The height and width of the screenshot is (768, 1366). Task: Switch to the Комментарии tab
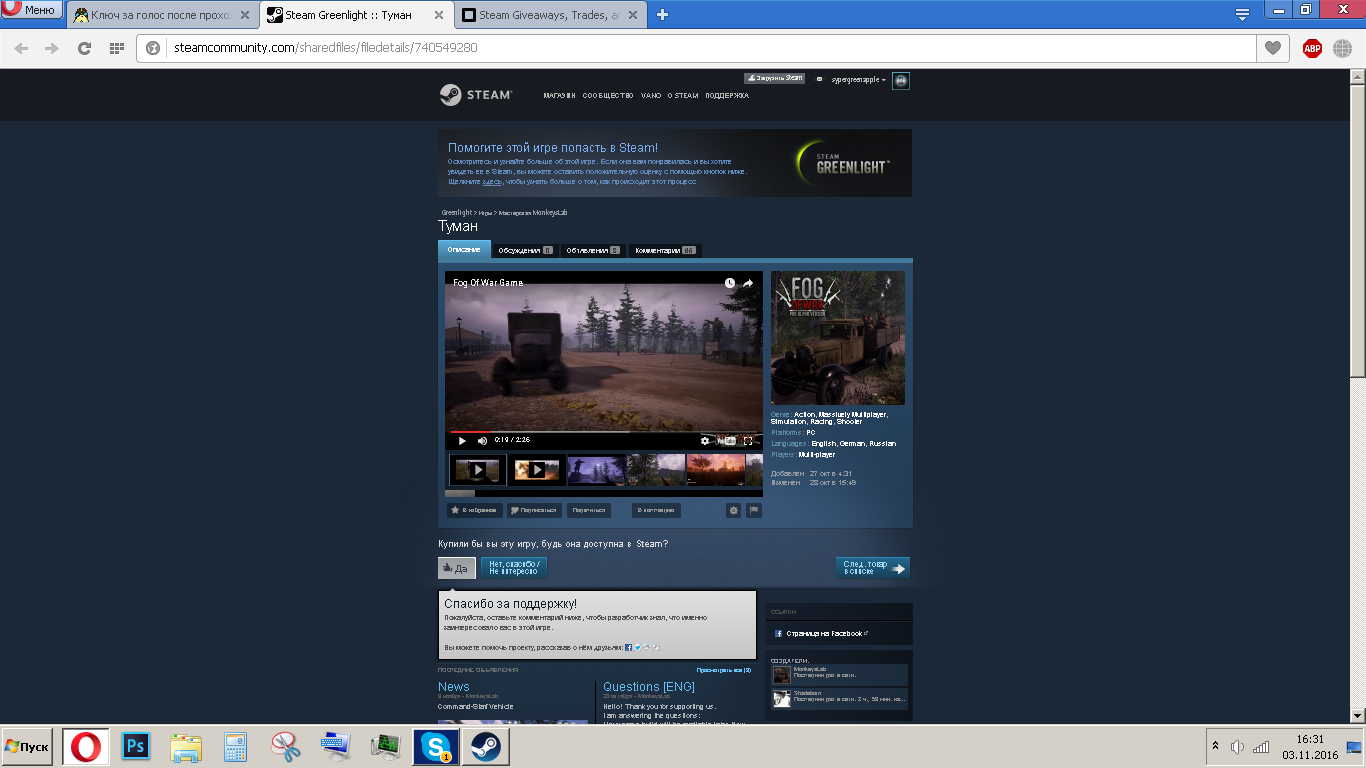665,250
